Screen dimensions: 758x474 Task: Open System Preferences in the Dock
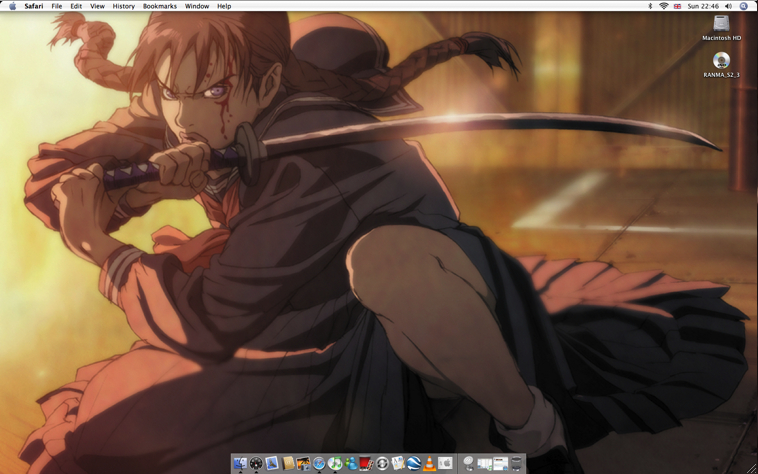click(x=445, y=463)
